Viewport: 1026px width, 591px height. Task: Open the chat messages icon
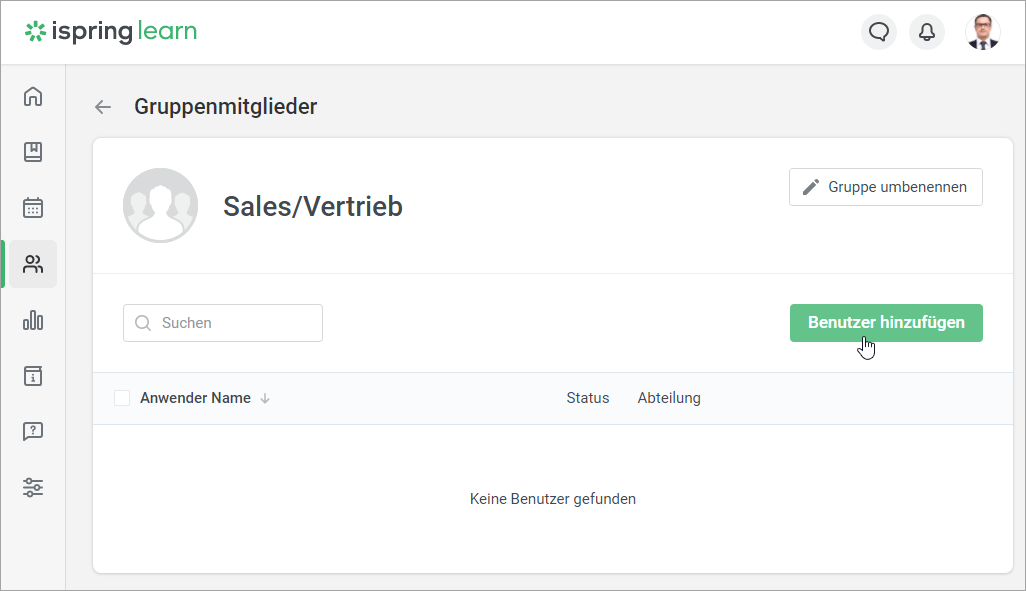(x=879, y=31)
